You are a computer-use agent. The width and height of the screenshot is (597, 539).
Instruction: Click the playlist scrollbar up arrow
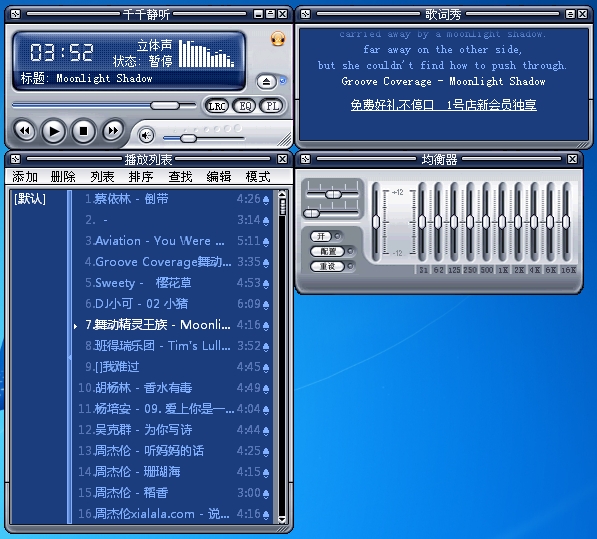tap(282, 194)
